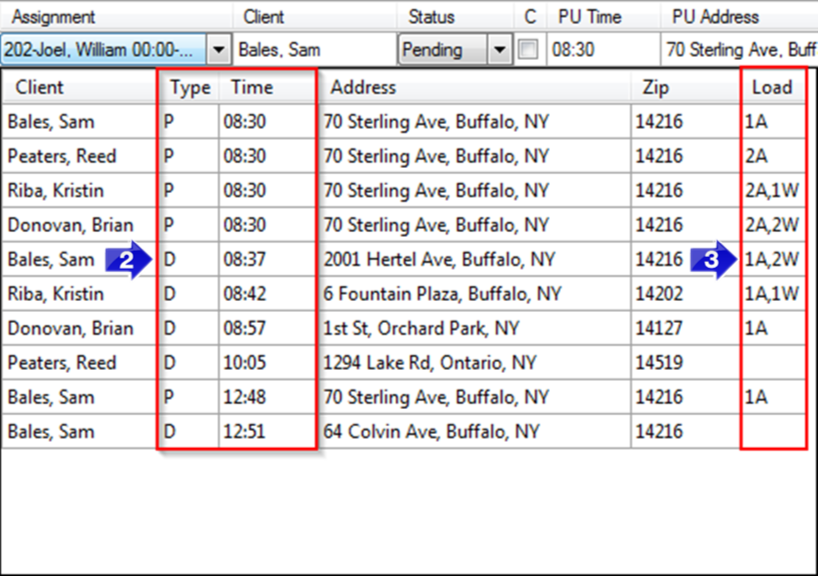
Task: Click the 12:51 time cell
Action: (x=245, y=431)
